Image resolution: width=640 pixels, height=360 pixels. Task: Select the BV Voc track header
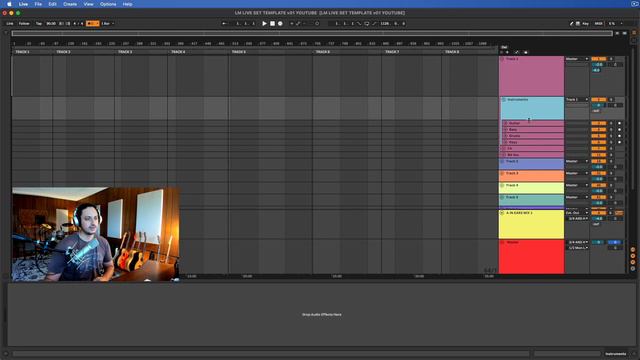pyautogui.click(x=532, y=155)
